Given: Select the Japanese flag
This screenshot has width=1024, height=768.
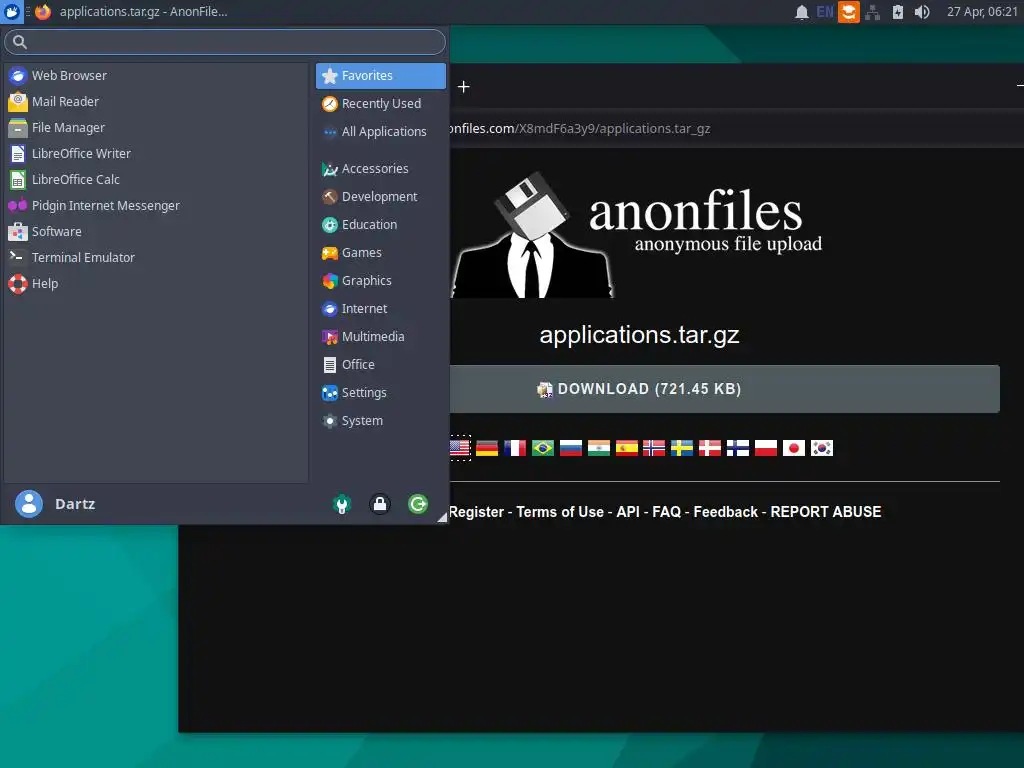Looking at the screenshot, I should 794,448.
